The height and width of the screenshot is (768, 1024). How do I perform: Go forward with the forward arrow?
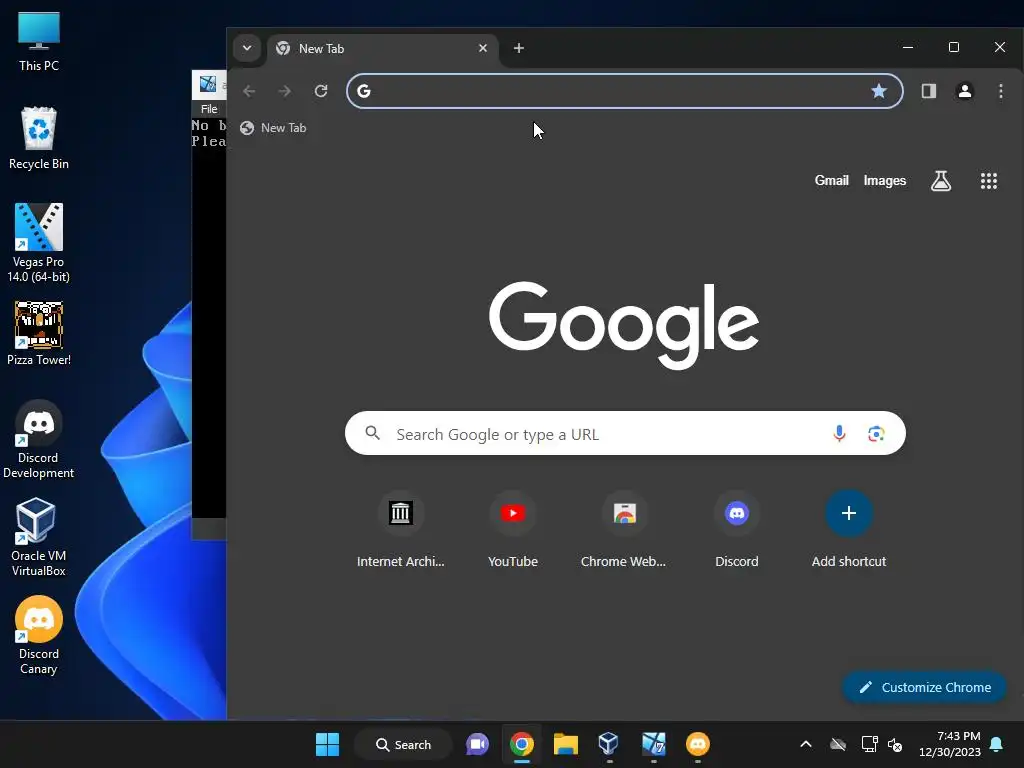coord(284,91)
